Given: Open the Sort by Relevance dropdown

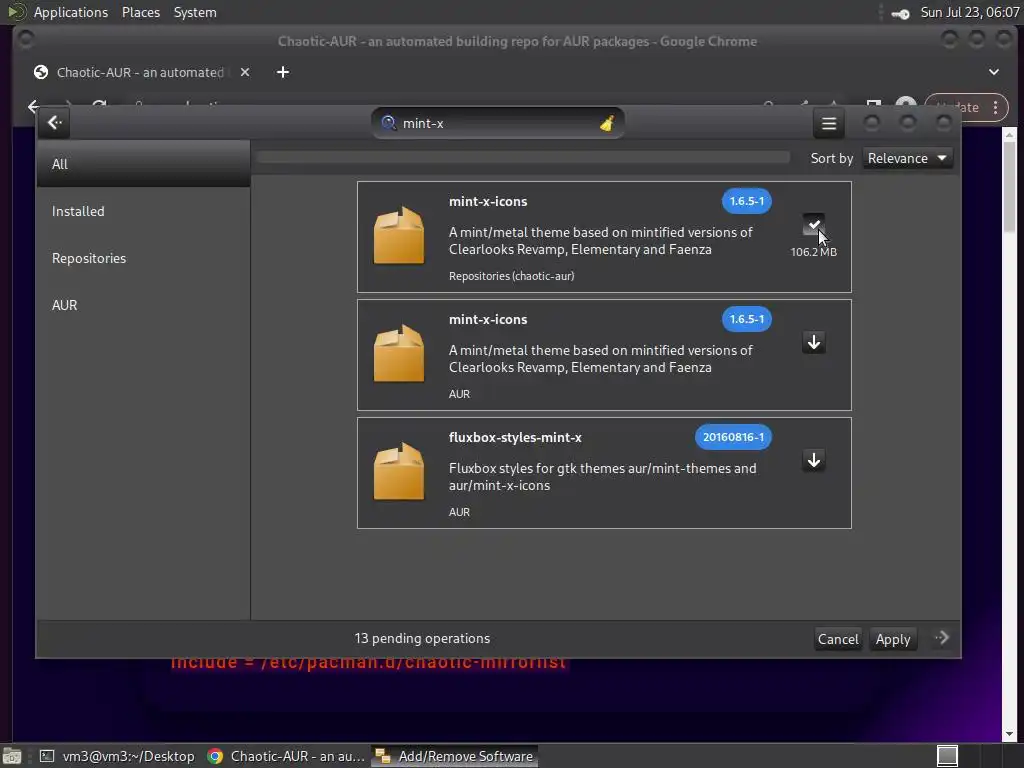Looking at the screenshot, I should point(907,158).
